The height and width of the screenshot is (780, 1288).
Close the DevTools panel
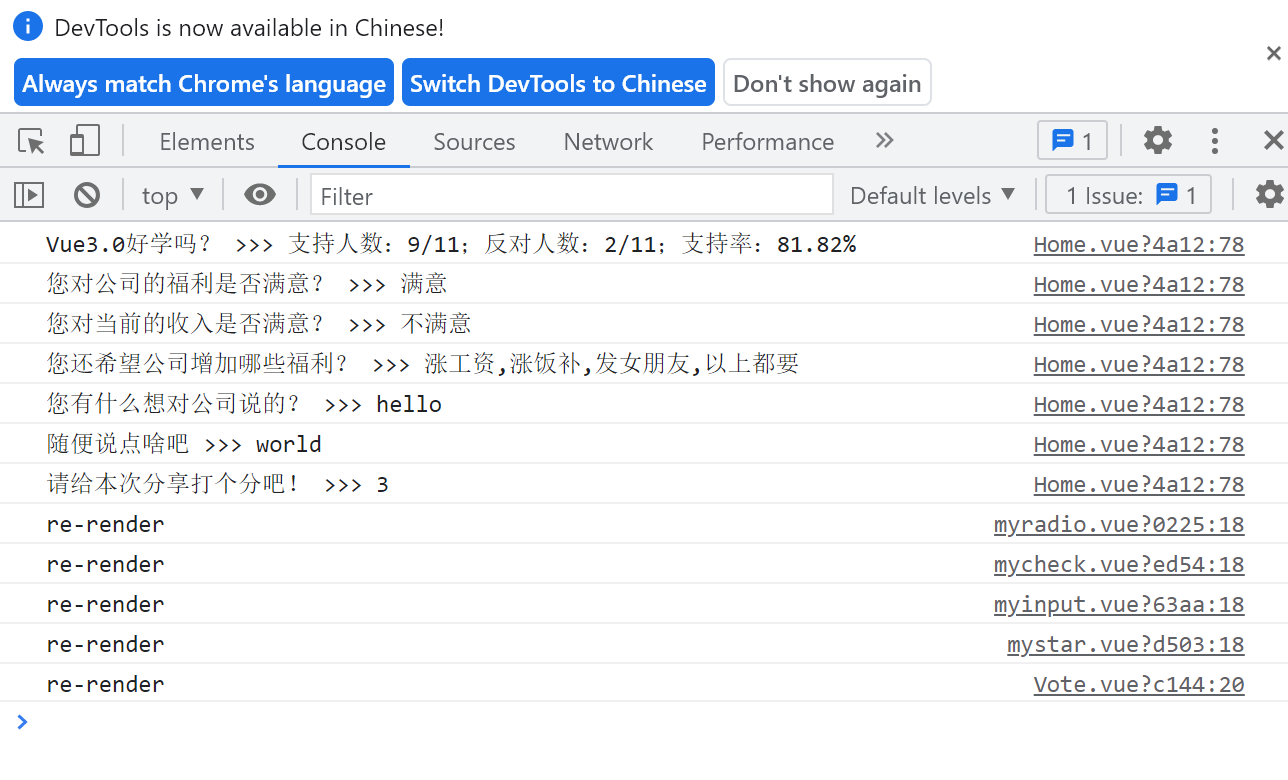click(1273, 141)
